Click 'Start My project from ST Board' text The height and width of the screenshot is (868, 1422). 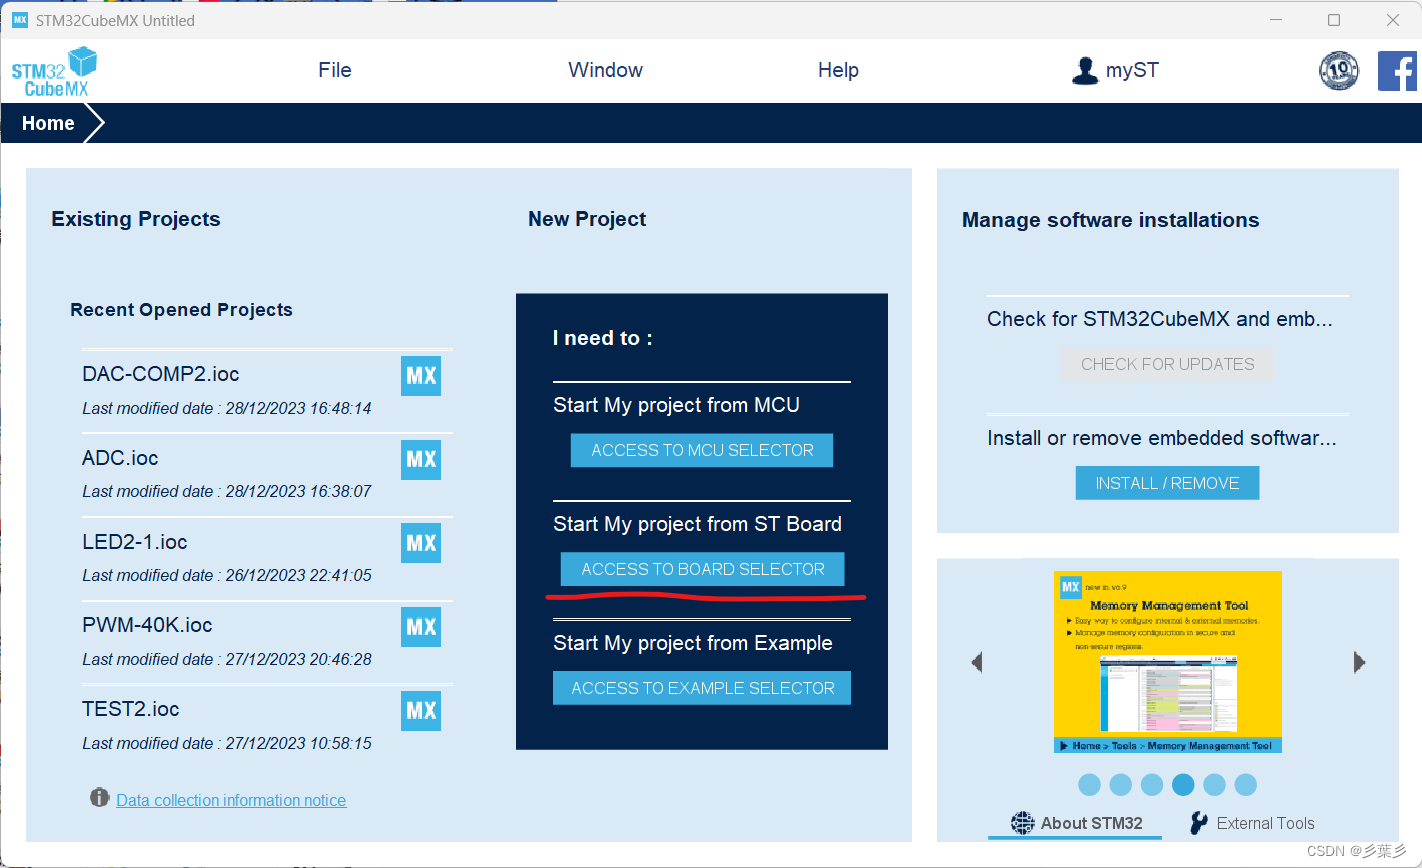click(x=697, y=524)
